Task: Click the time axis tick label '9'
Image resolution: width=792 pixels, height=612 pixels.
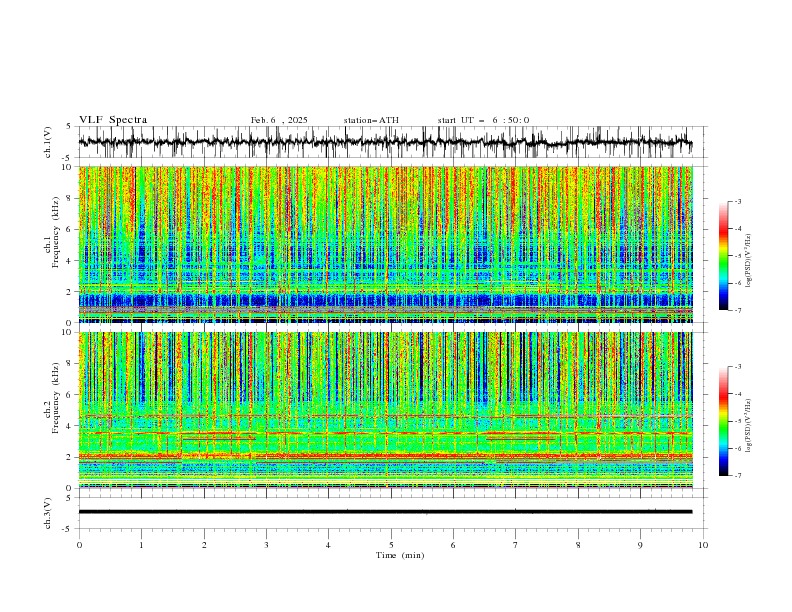Action: tap(640, 545)
